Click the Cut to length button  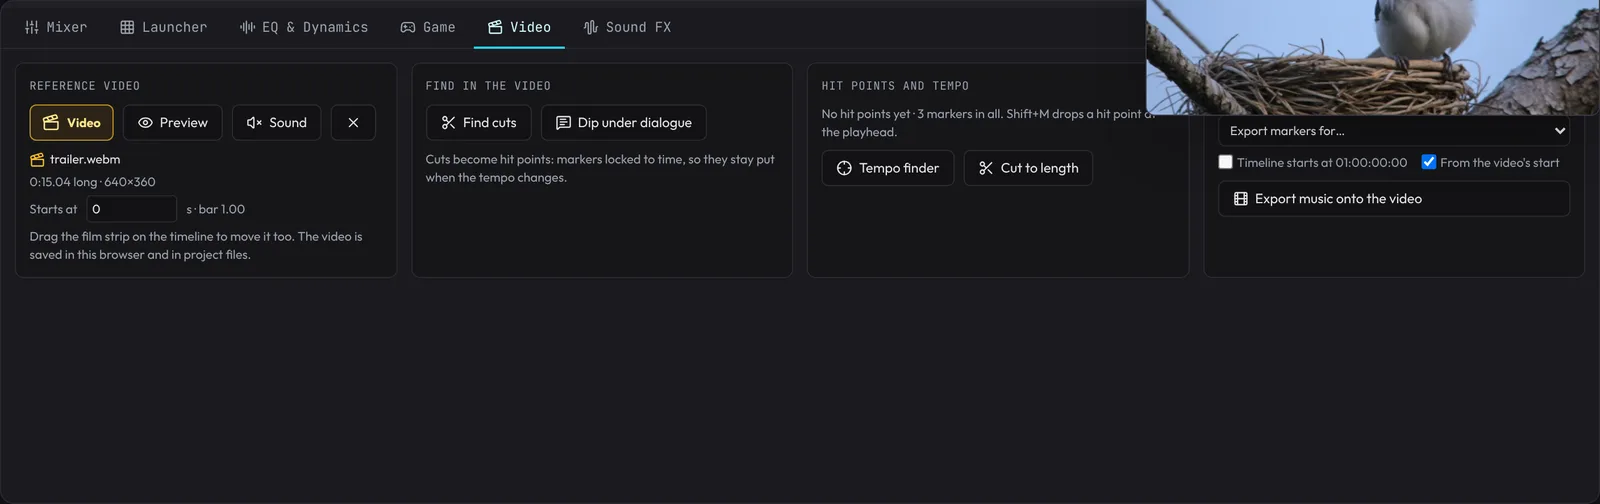(x=1028, y=168)
